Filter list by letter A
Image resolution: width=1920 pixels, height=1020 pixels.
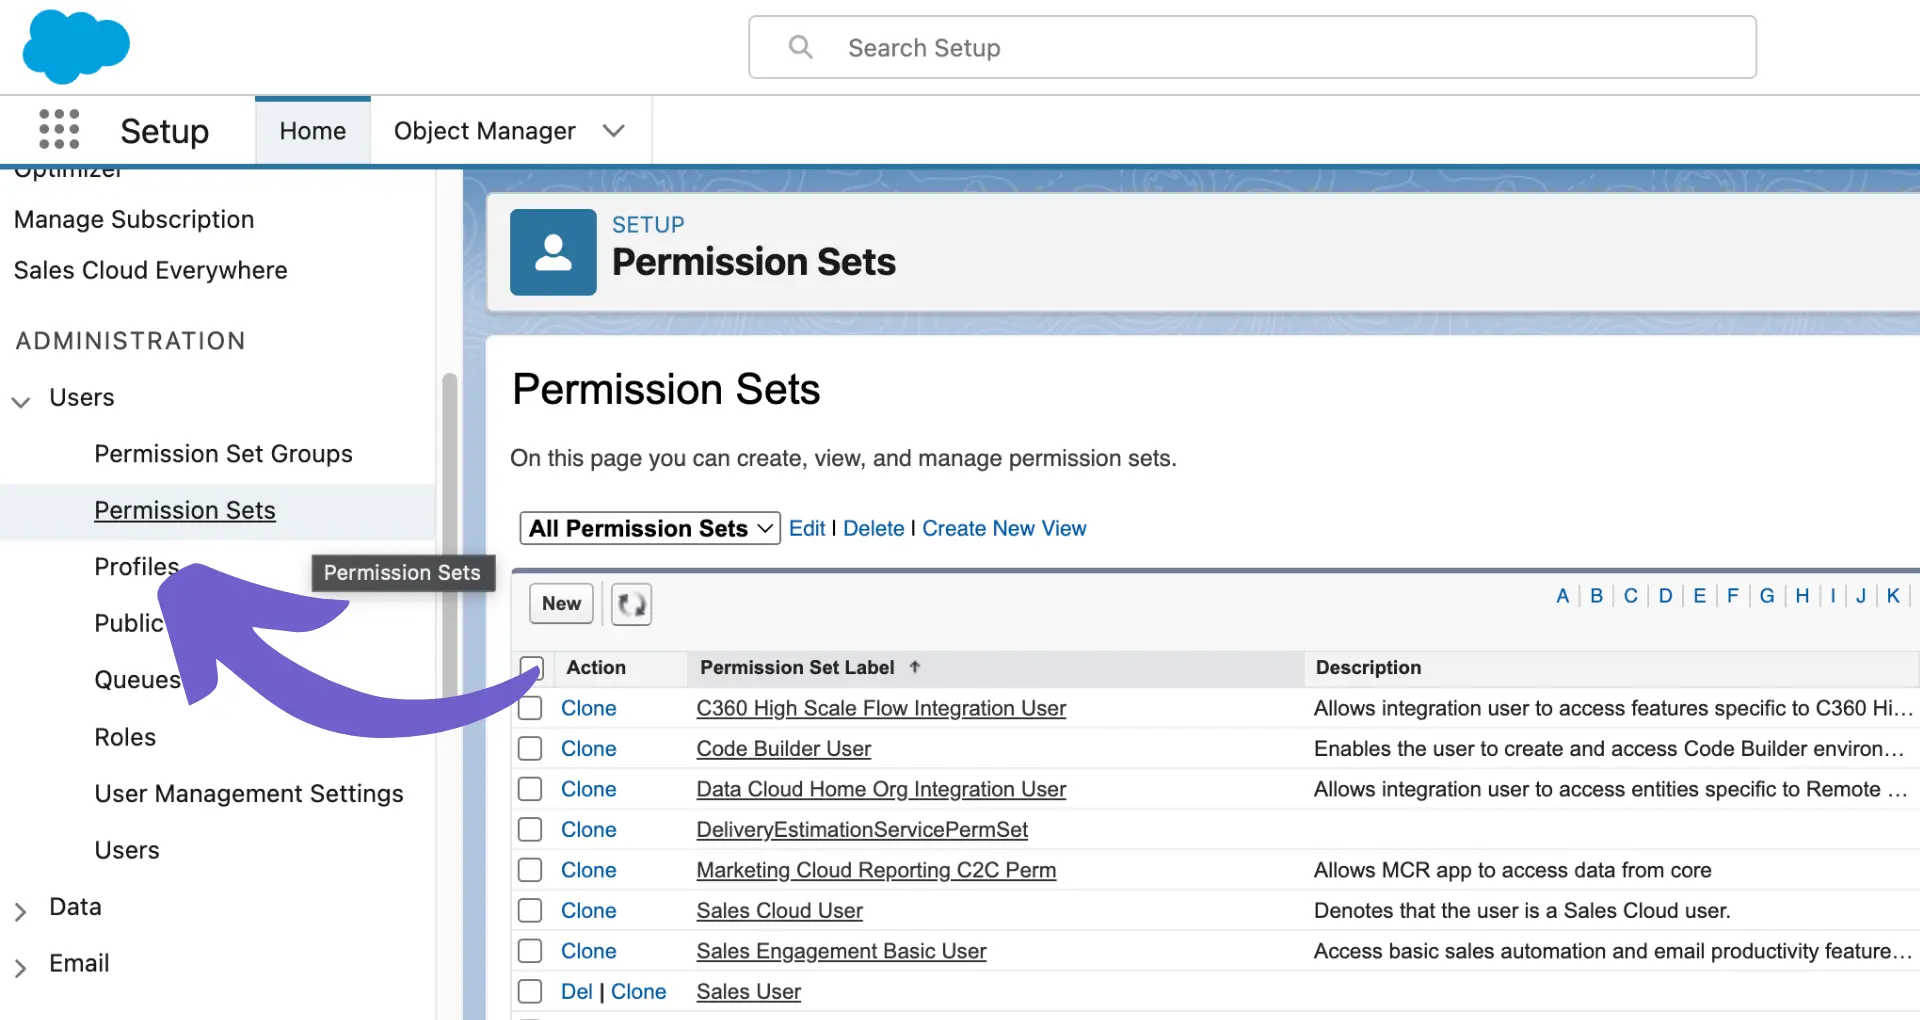coord(1562,596)
